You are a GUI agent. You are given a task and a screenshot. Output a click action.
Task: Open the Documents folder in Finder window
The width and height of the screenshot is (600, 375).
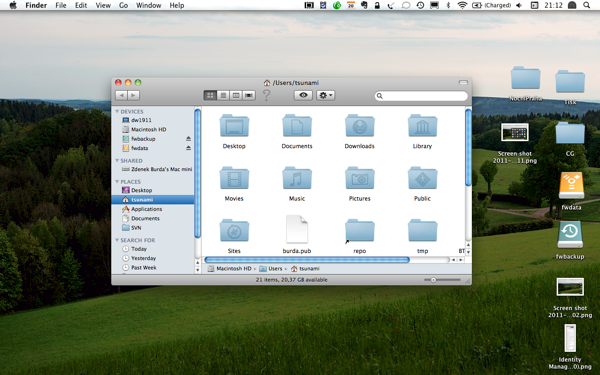(297, 126)
